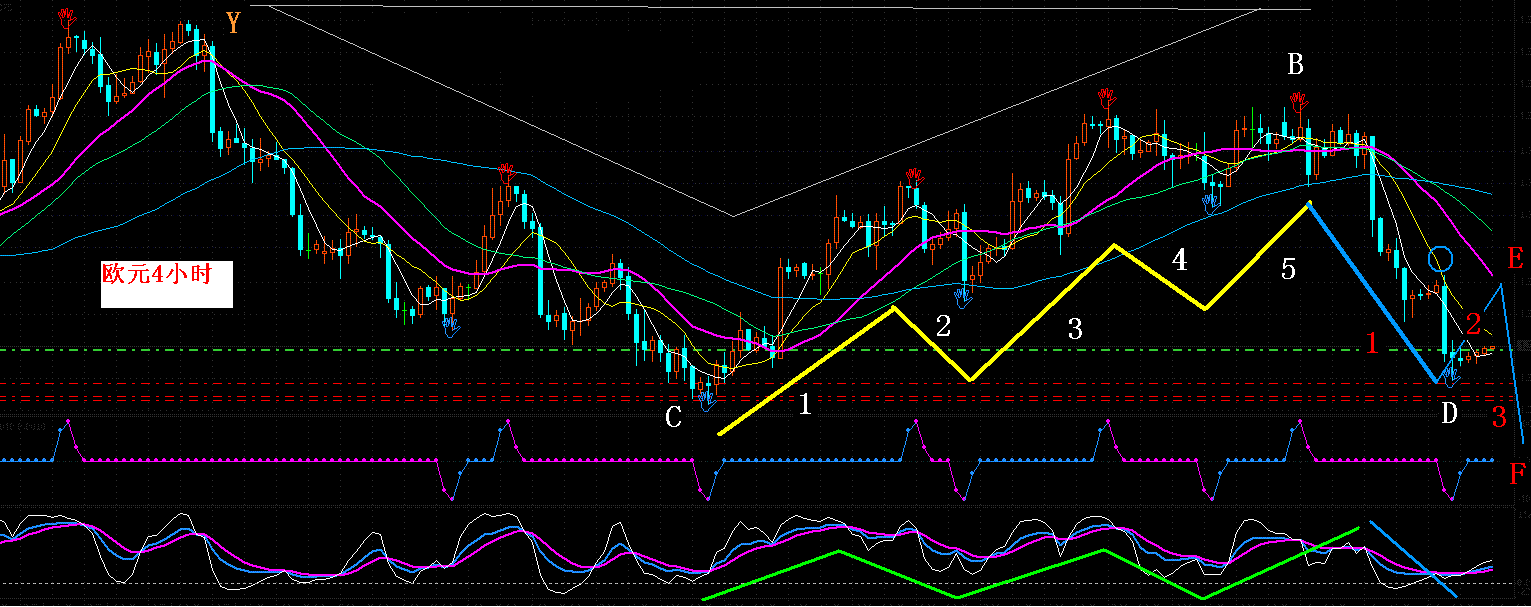Select the red wave 1 label
This screenshot has width=1531, height=607.
click(1372, 344)
